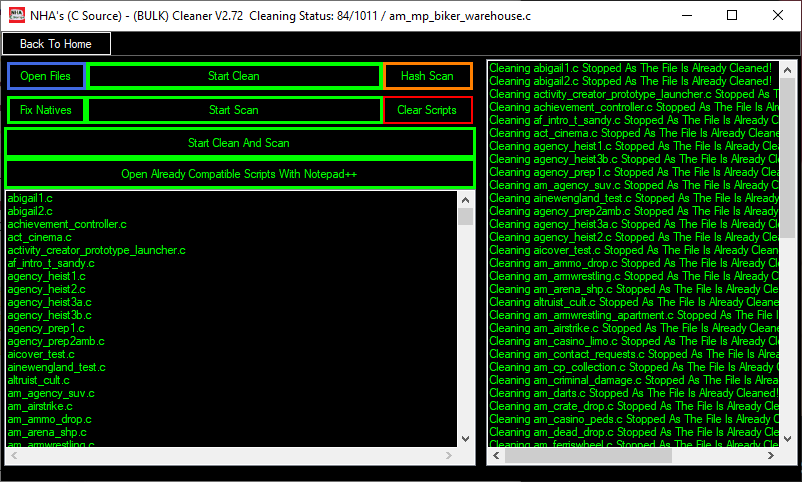The image size is (802, 482).
Task: Select am_ammo_drop.c in file list
Action: 50,420
